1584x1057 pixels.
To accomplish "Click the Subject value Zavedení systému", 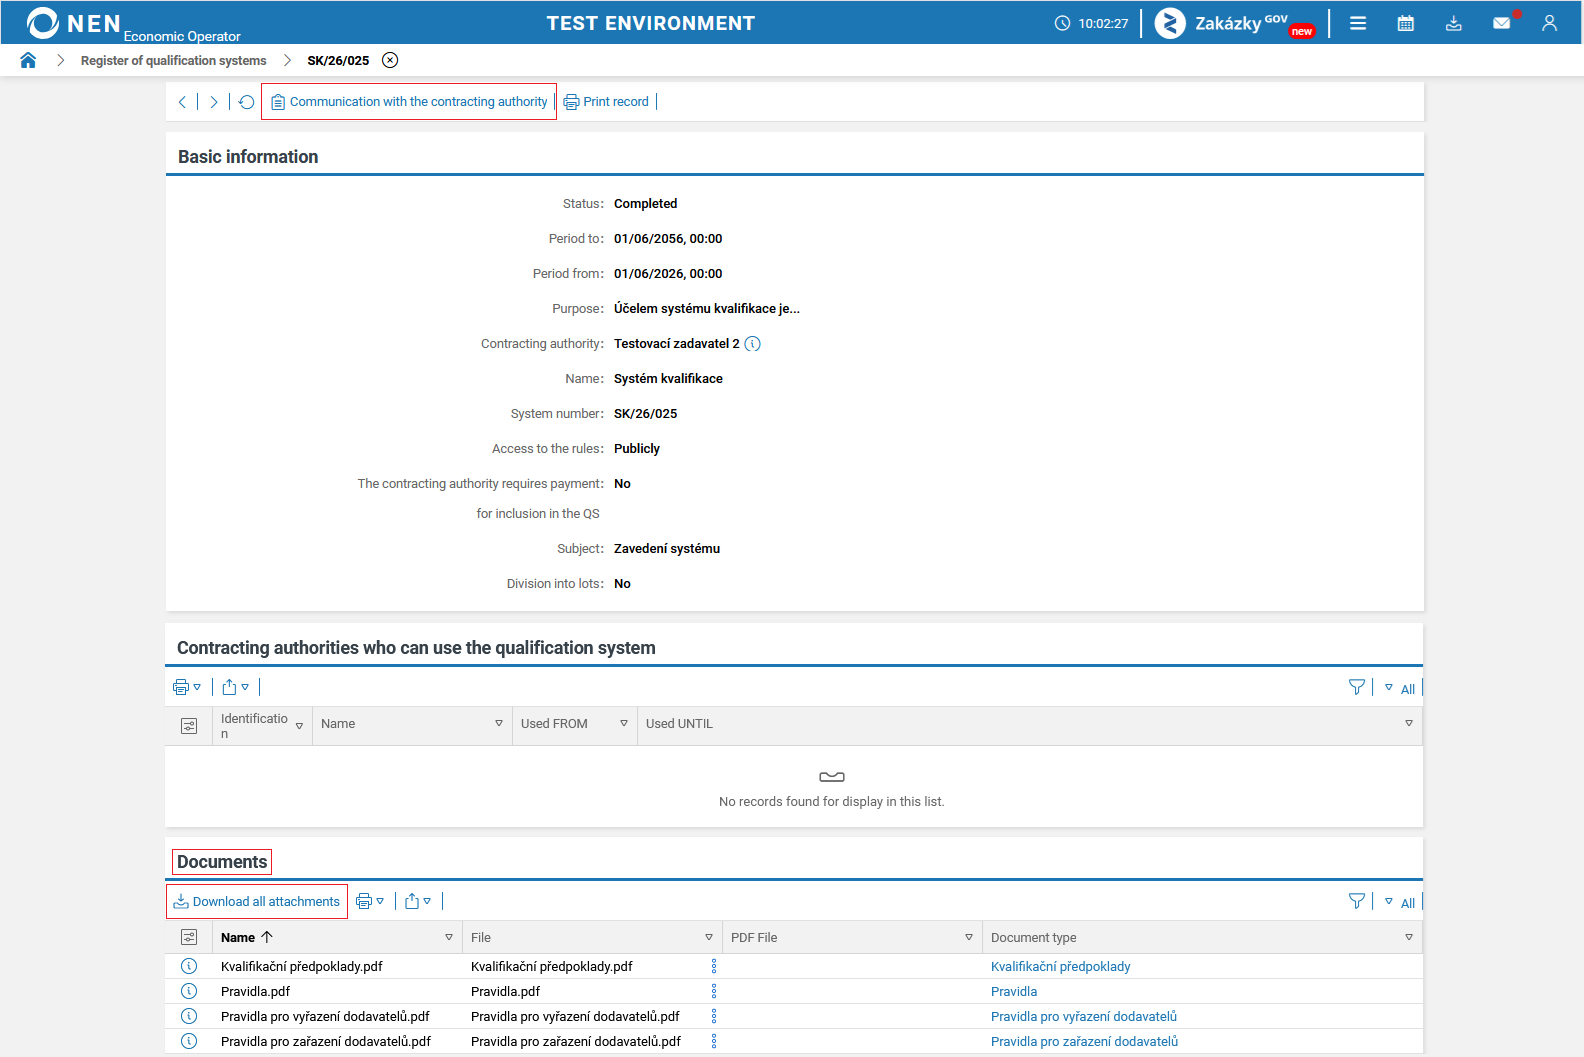I will coord(667,549).
